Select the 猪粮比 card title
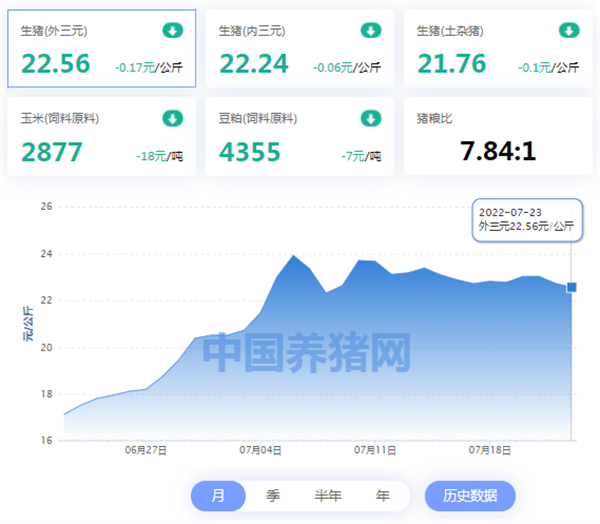The image size is (600, 524). (434, 118)
